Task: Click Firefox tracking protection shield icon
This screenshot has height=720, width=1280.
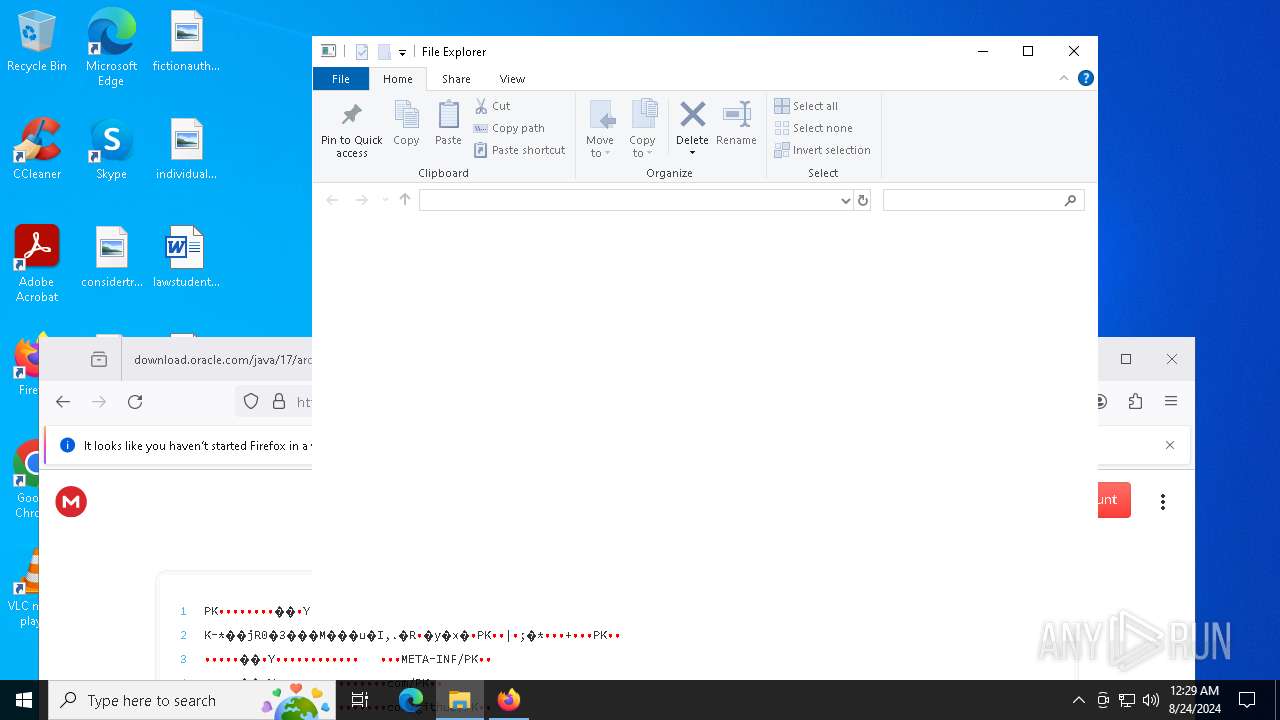Action: pyautogui.click(x=251, y=402)
